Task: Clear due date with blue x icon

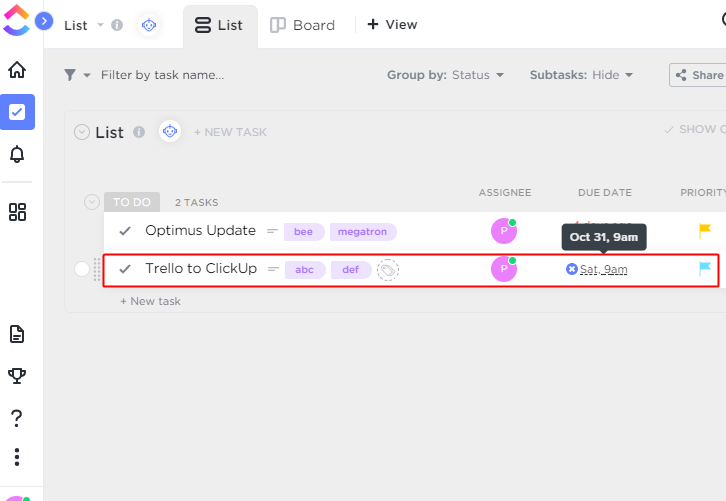Action: [x=572, y=269]
